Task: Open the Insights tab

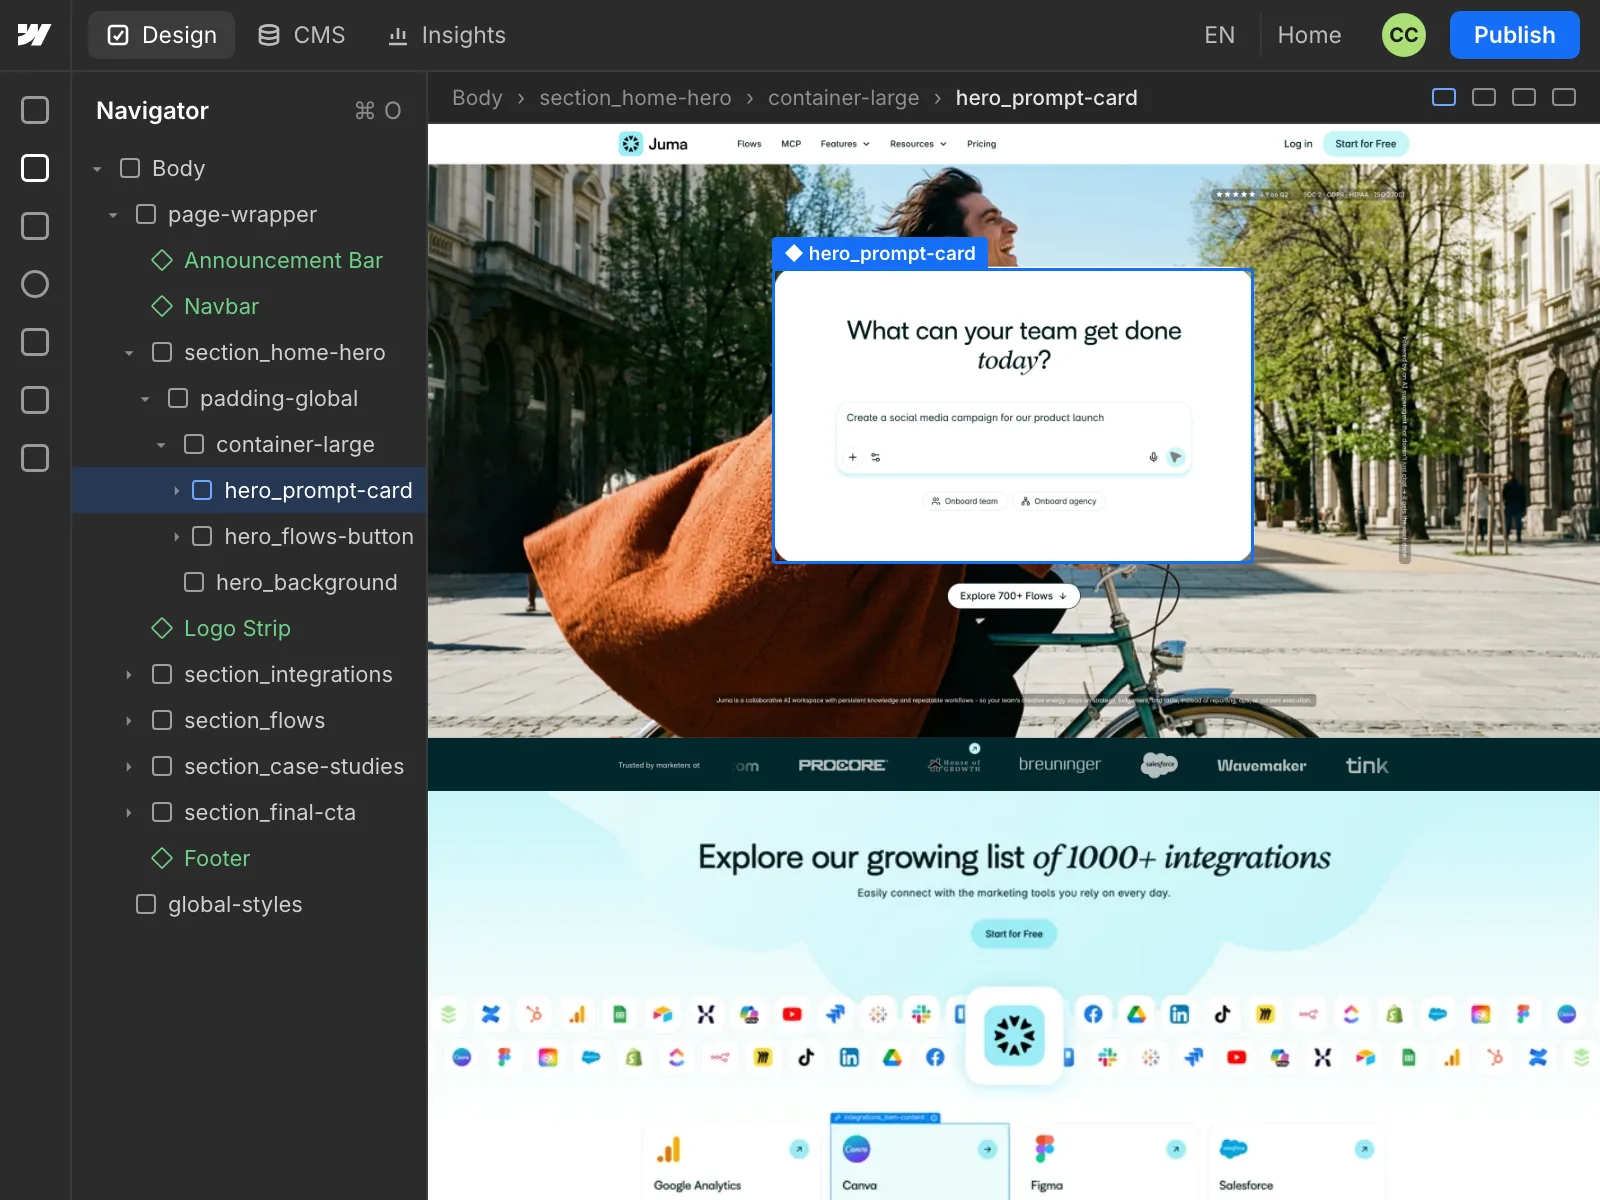Action: click(447, 35)
